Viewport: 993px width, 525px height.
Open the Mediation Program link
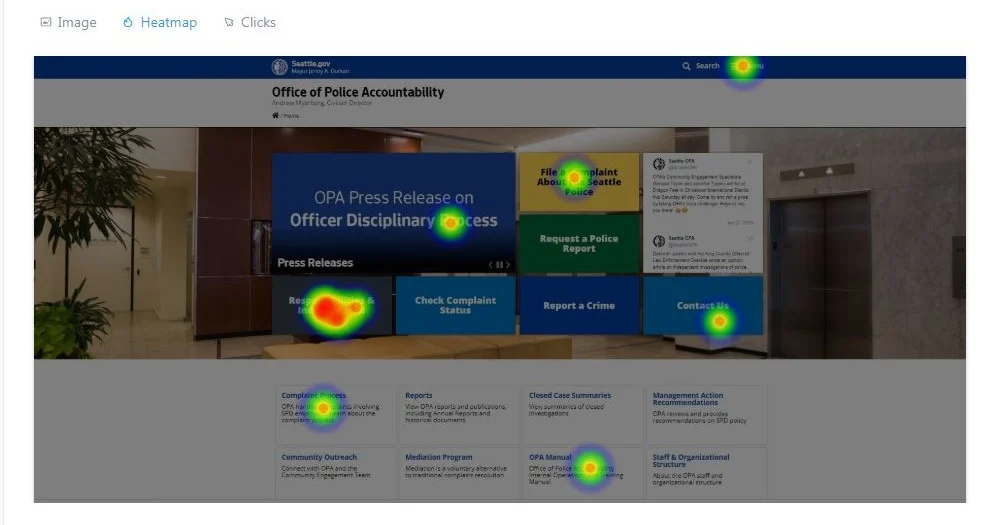pyautogui.click(x=439, y=457)
